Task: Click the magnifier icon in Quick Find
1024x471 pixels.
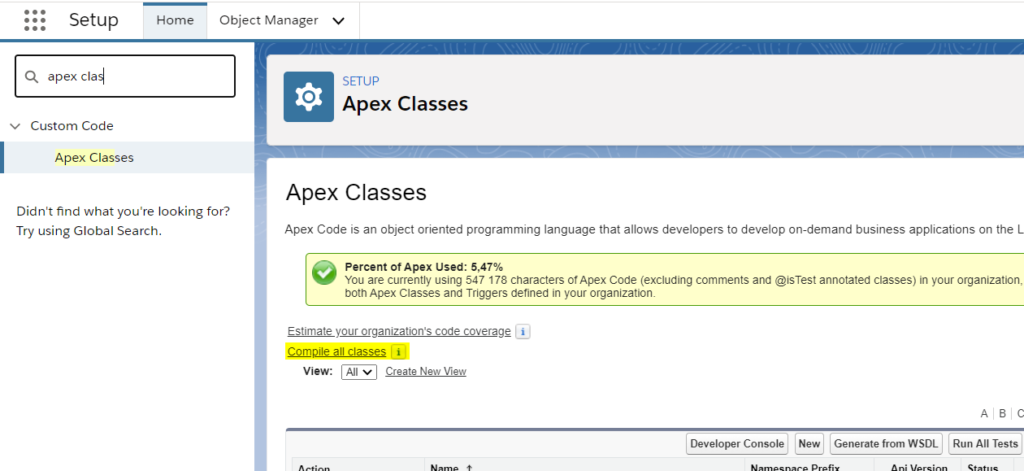Action: tap(31, 76)
